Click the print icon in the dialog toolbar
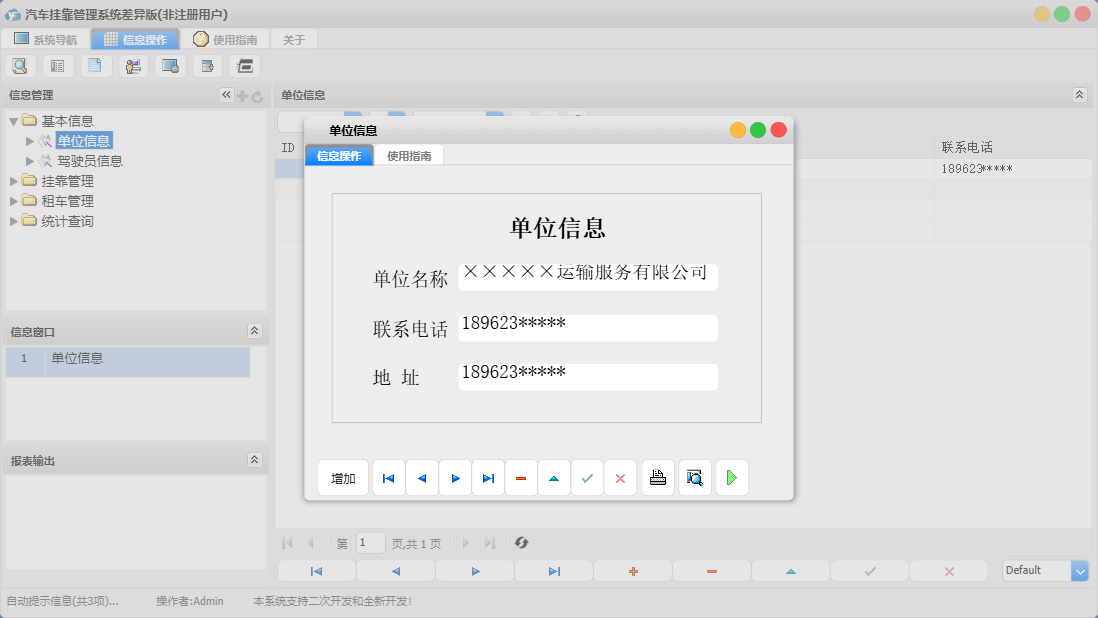This screenshot has height=618, width=1098. point(658,477)
